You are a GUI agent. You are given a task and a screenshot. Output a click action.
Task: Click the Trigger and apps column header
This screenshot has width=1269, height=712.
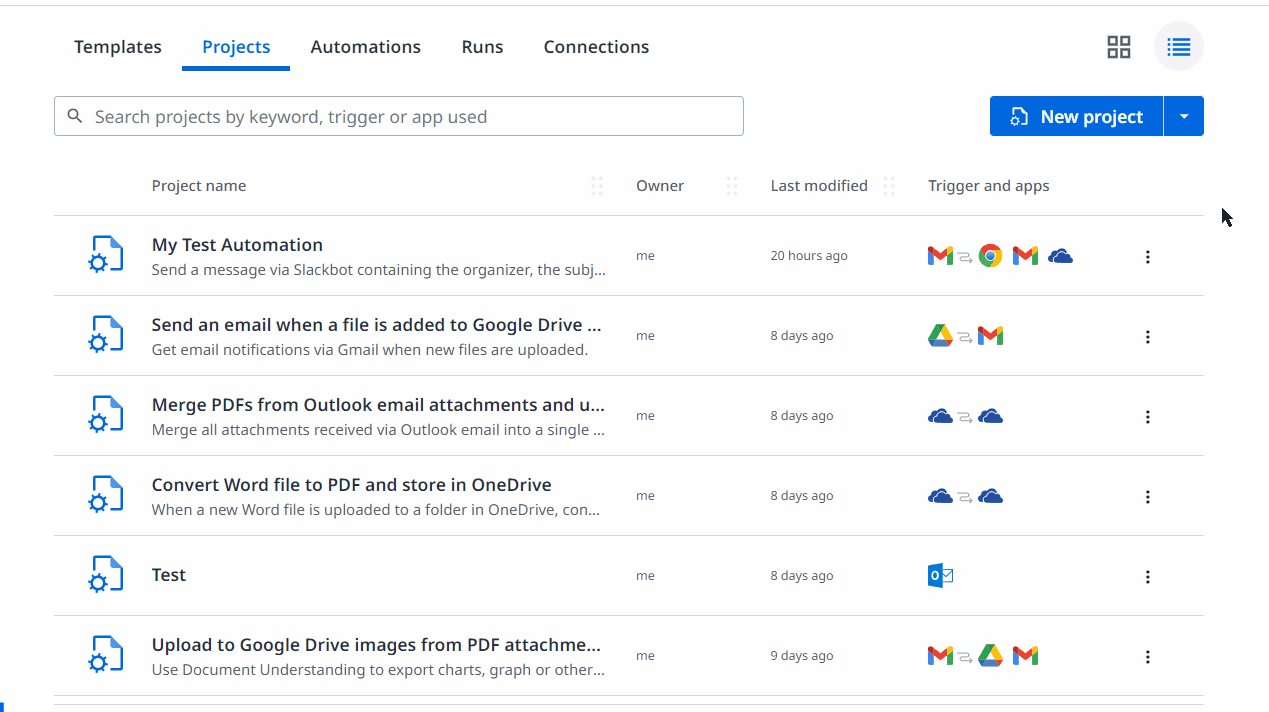[x=989, y=185]
